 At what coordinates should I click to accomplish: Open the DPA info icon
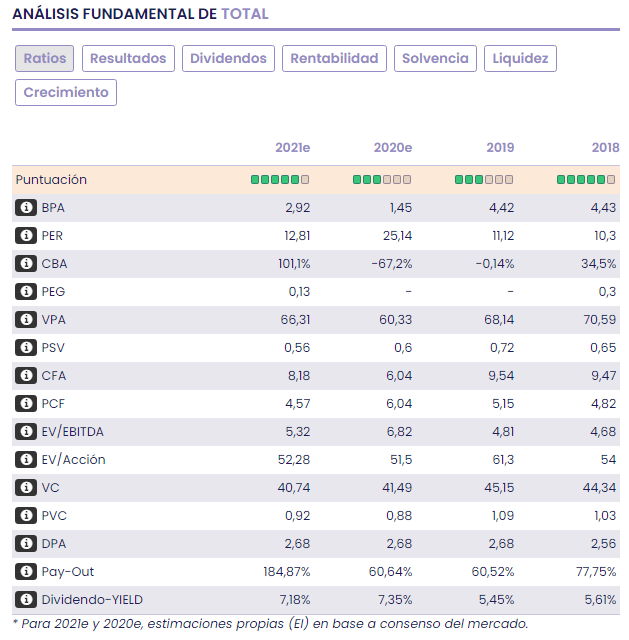[x=26, y=544]
